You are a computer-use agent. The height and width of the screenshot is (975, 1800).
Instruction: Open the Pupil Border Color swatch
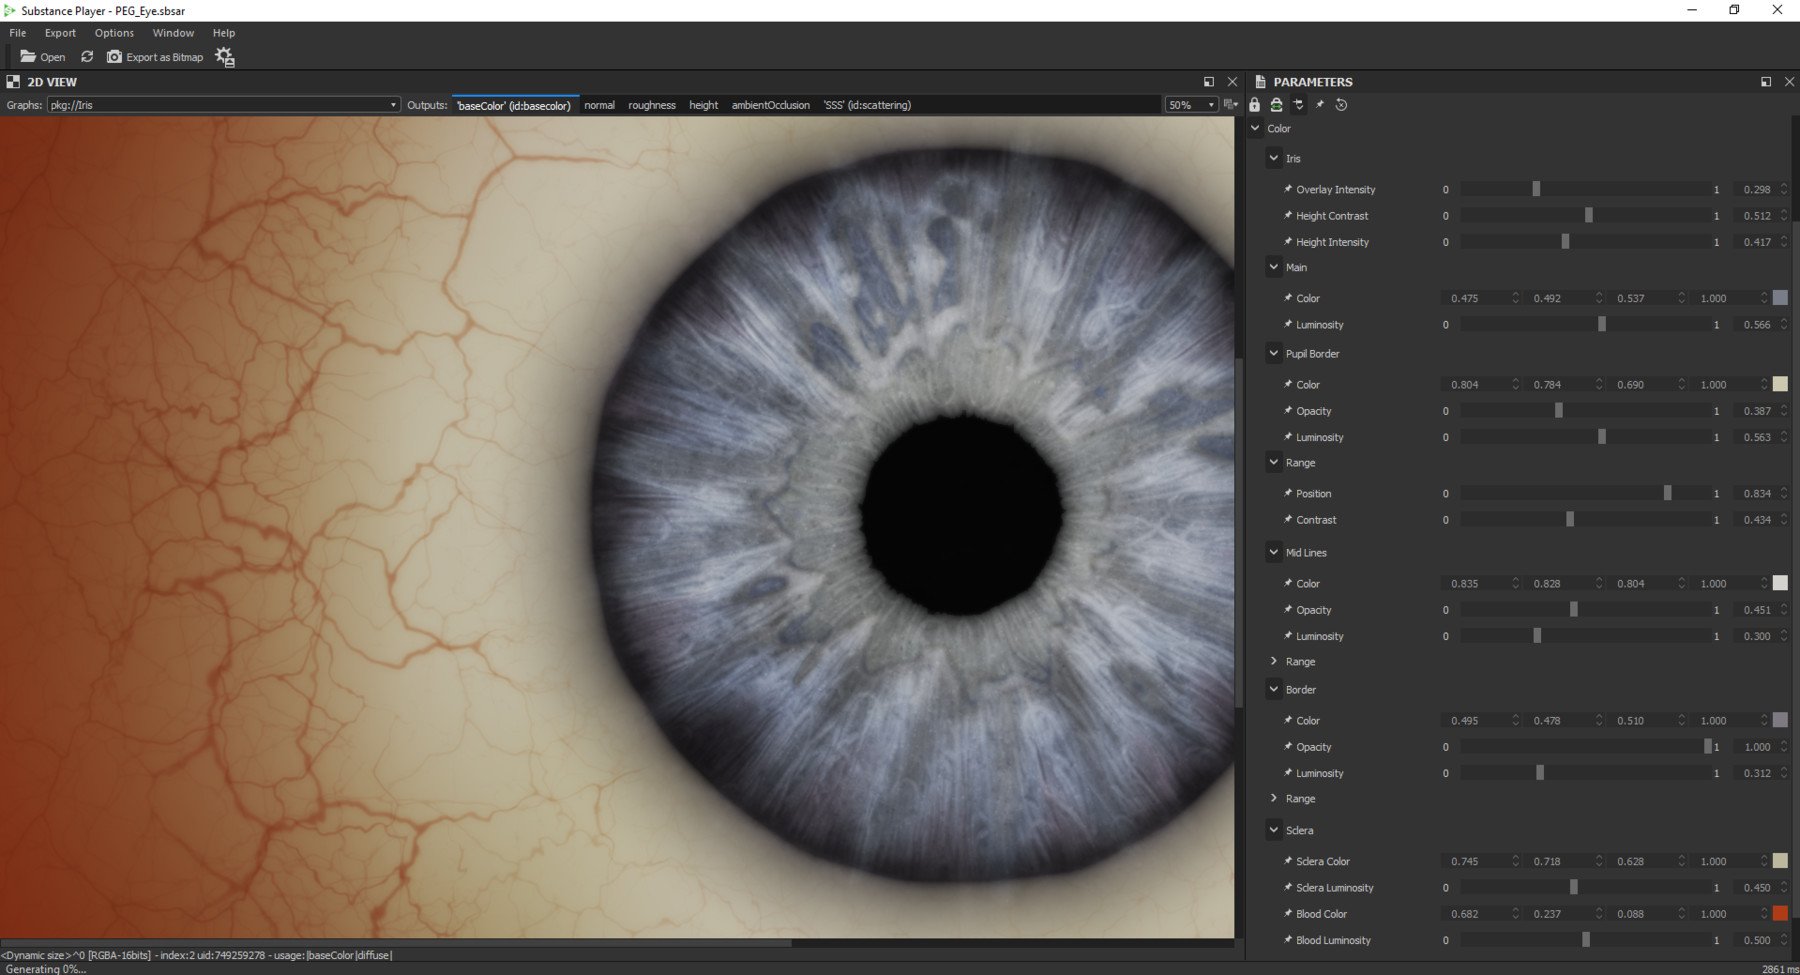(1780, 384)
